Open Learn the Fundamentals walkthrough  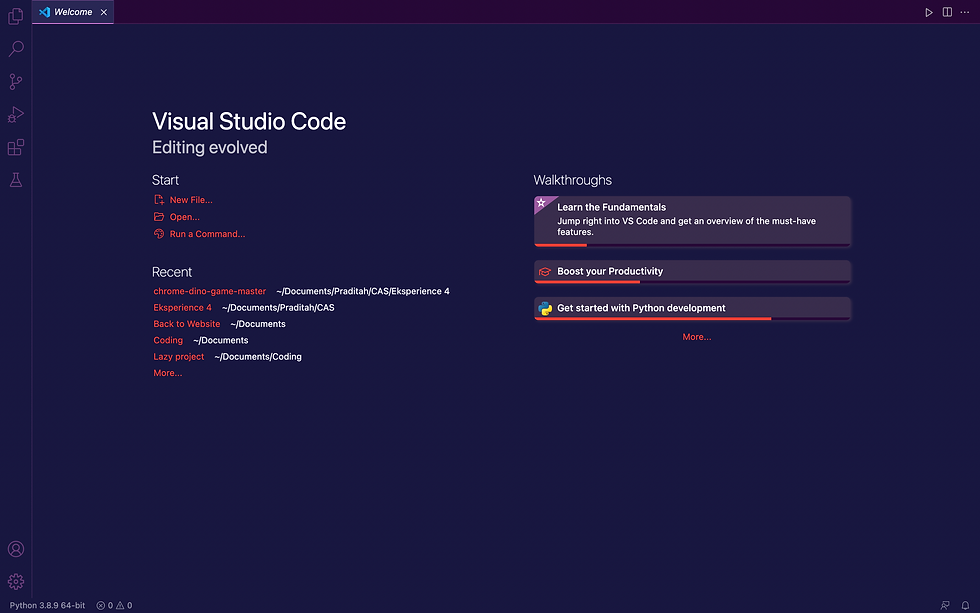[x=692, y=221]
